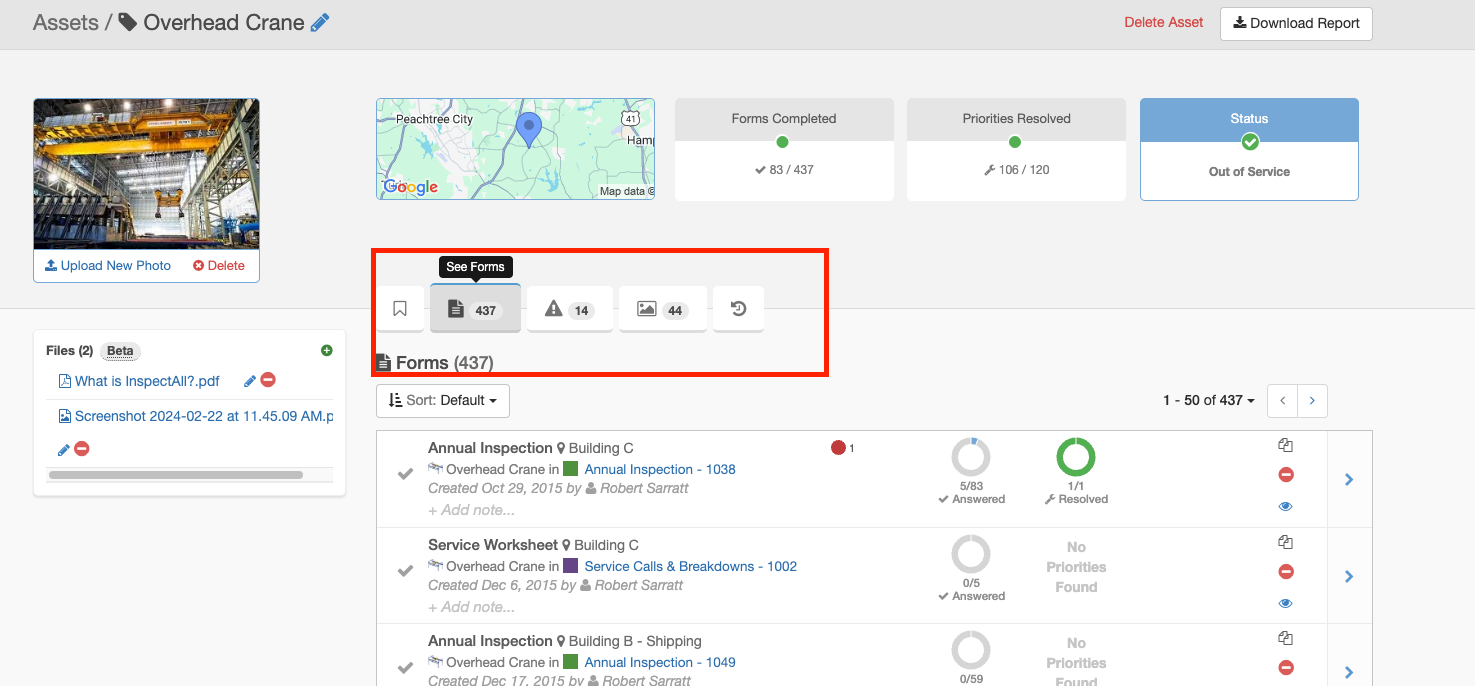Image resolution: width=1475 pixels, height=686 pixels.
Task: Delete the Service Worksheet form
Action: pyautogui.click(x=1286, y=572)
